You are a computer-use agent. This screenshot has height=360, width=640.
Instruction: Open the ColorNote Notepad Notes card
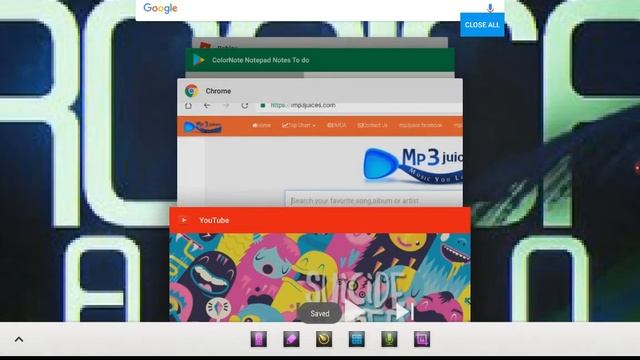[x=320, y=60]
